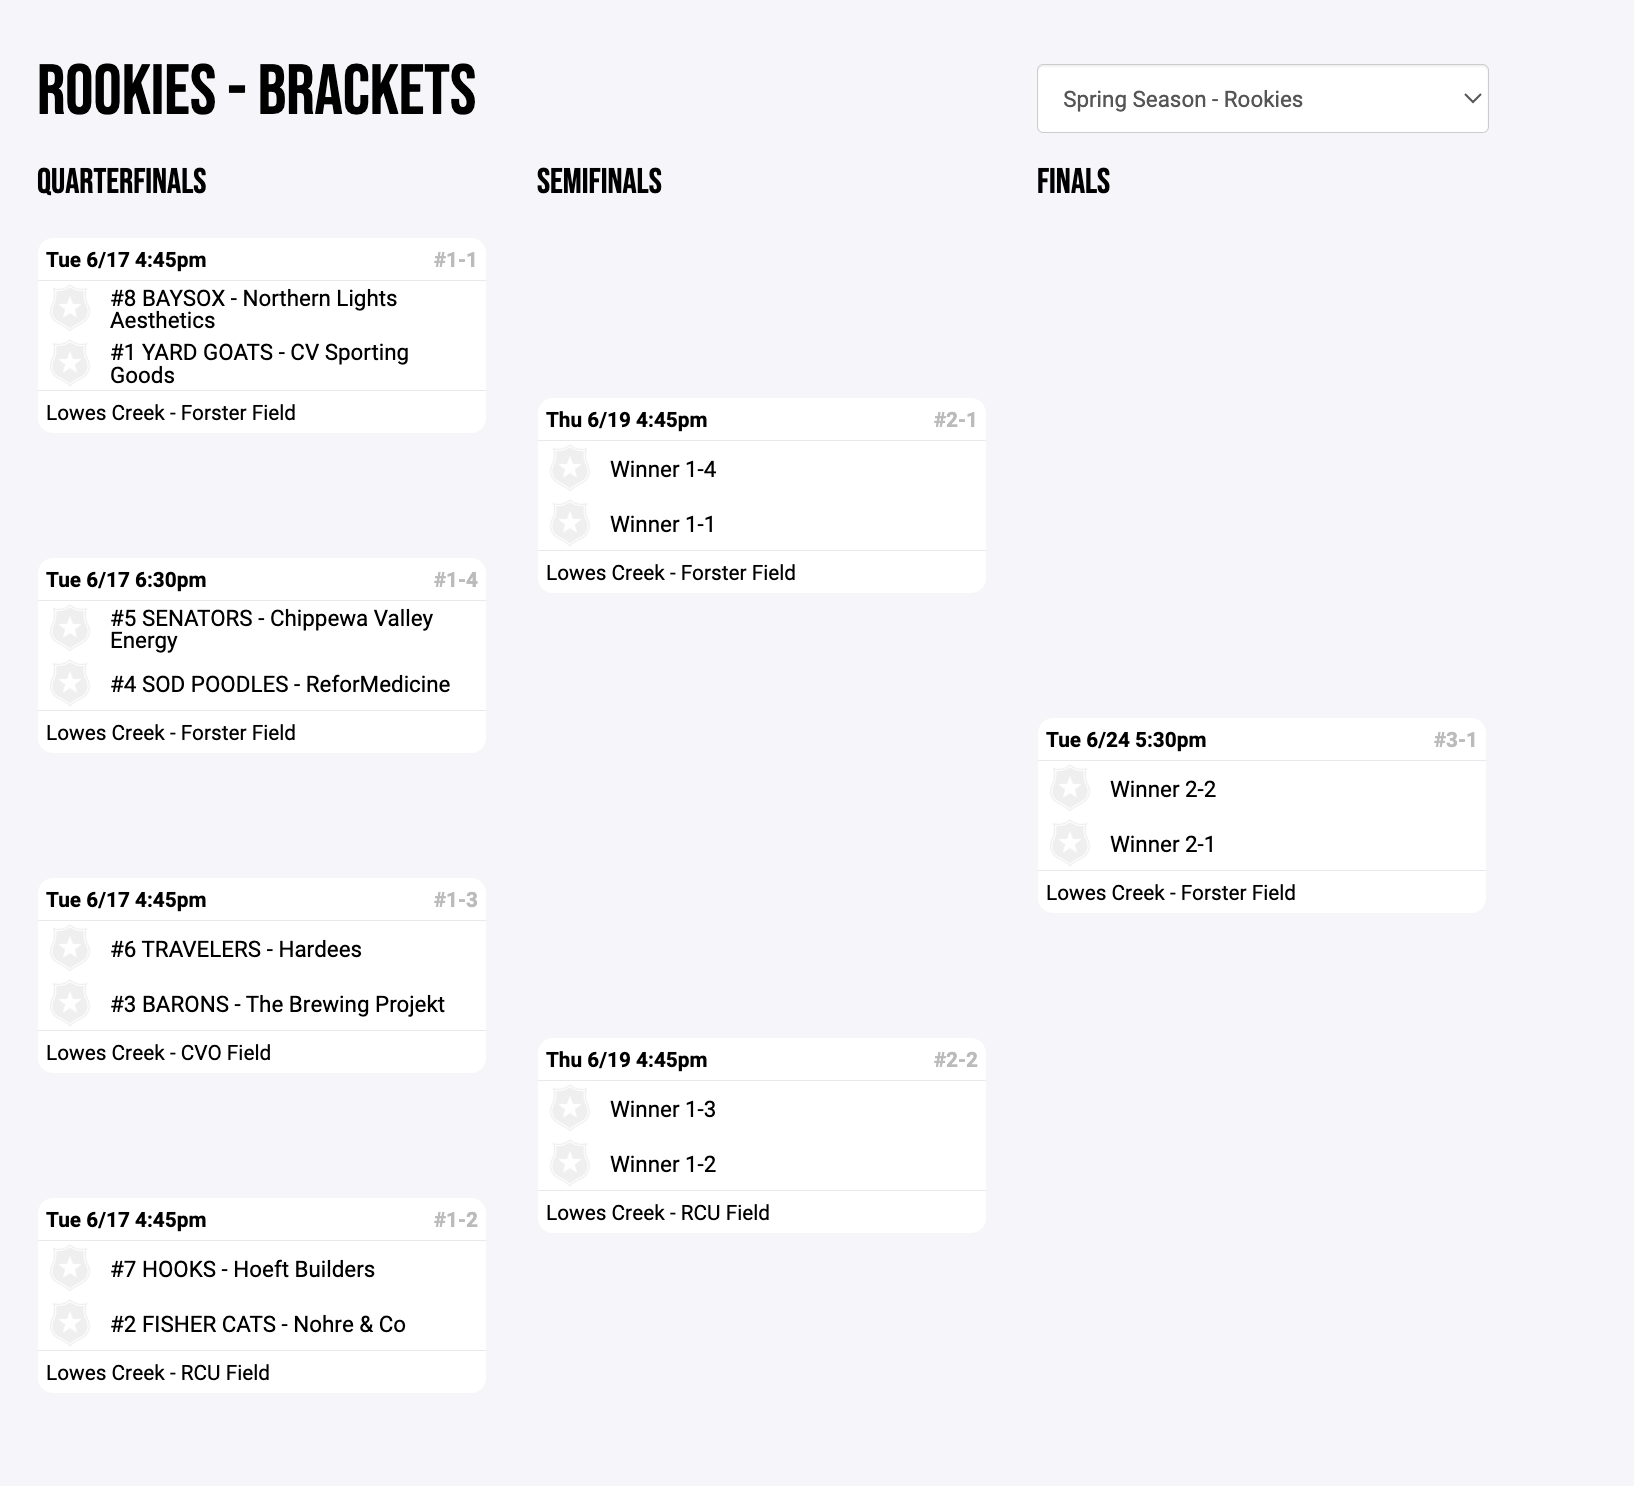Open #3 BARONS - The Brewing Projekt

[x=277, y=1004]
